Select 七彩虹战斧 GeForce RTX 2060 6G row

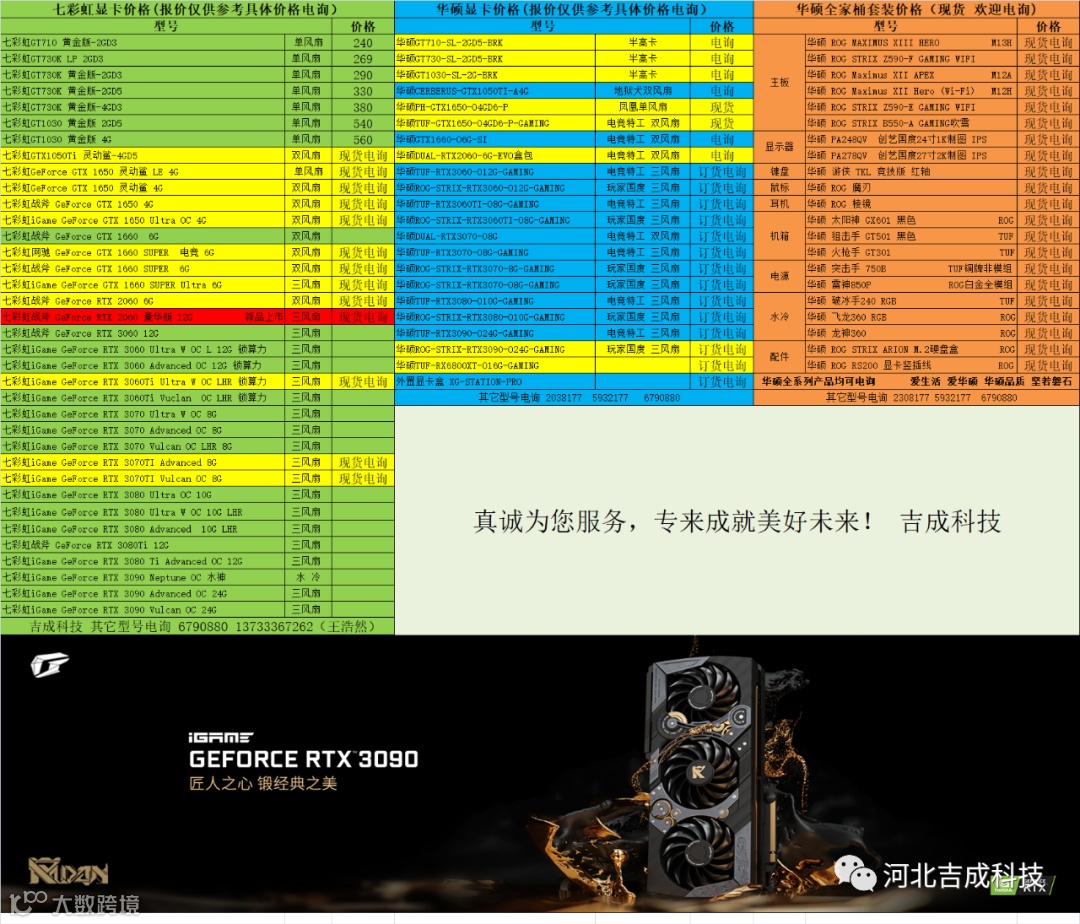coord(197,301)
